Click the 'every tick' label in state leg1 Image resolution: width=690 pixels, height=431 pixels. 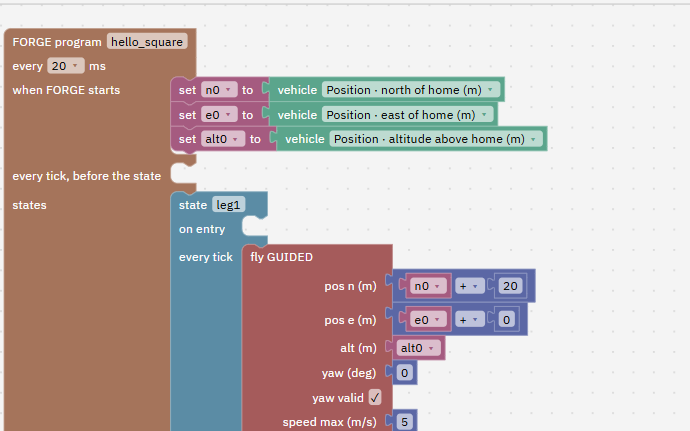pyautogui.click(x=206, y=257)
